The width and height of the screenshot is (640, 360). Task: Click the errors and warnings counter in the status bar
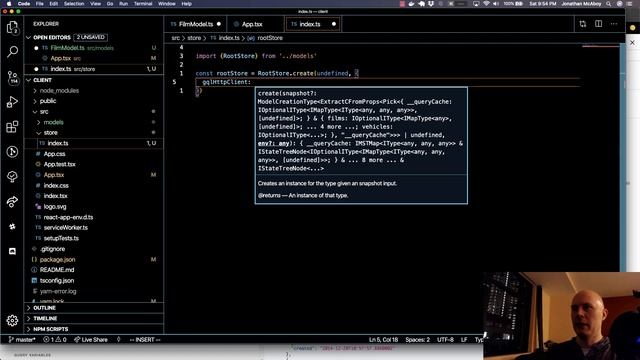point(55,340)
